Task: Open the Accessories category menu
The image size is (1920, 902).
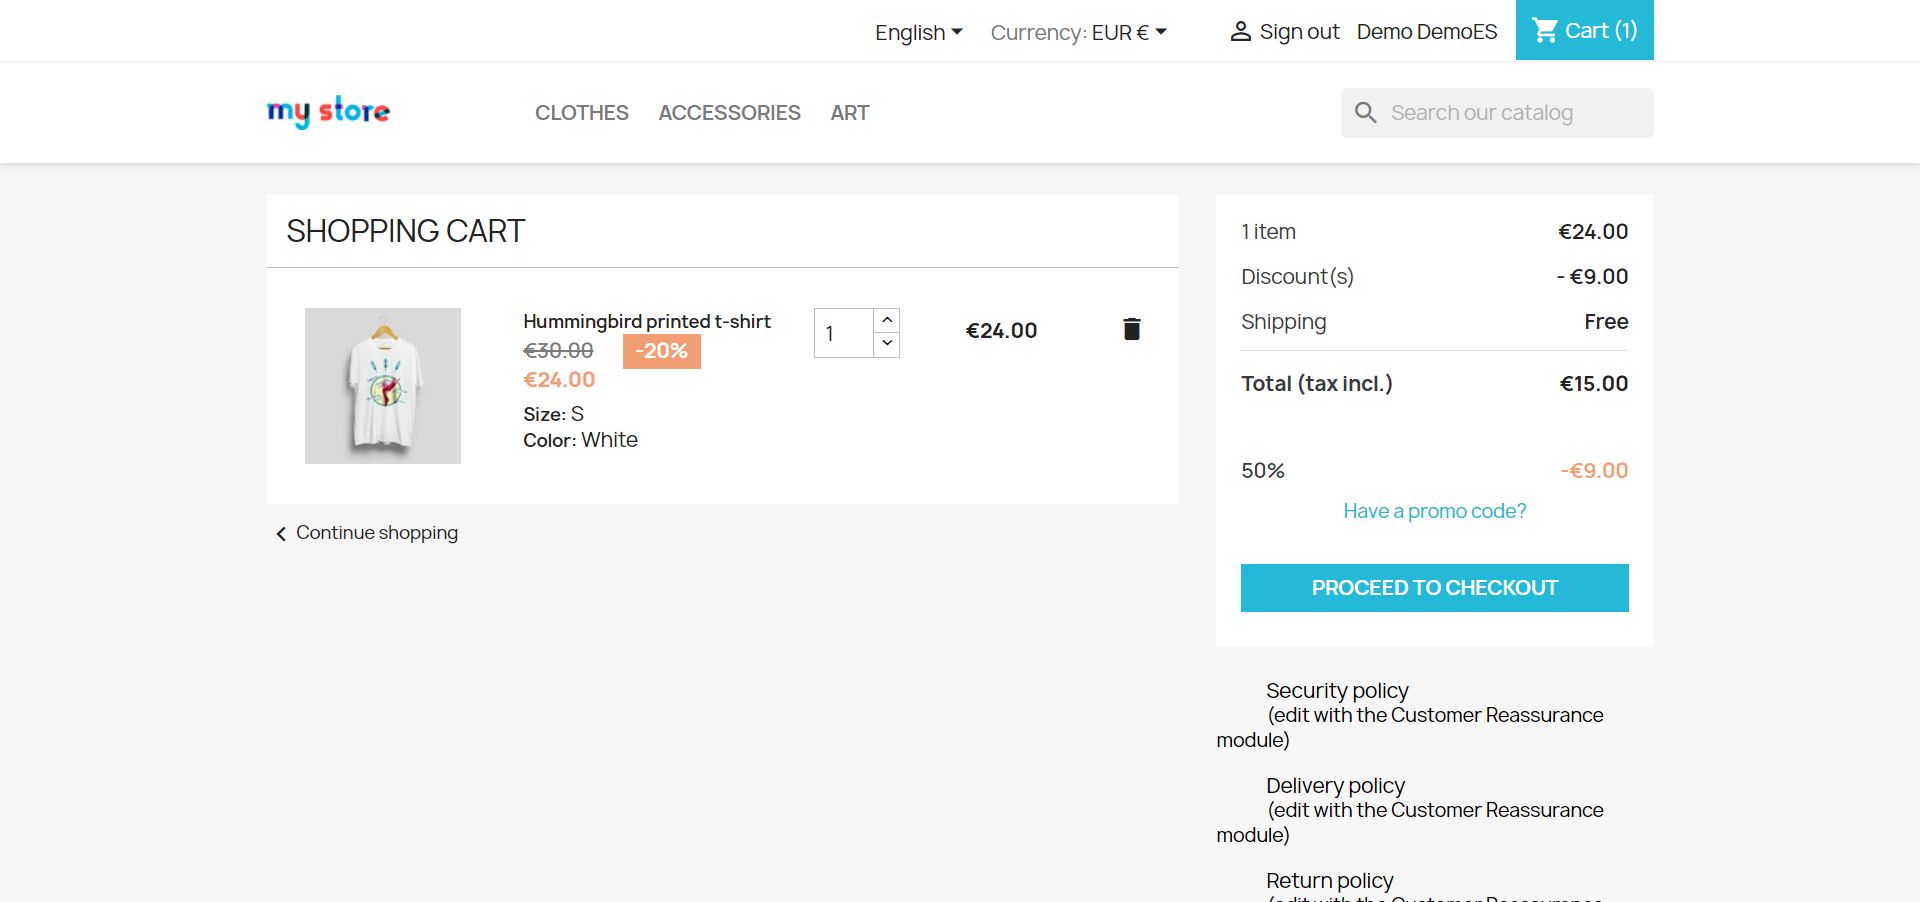Action: click(x=729, y=113)
